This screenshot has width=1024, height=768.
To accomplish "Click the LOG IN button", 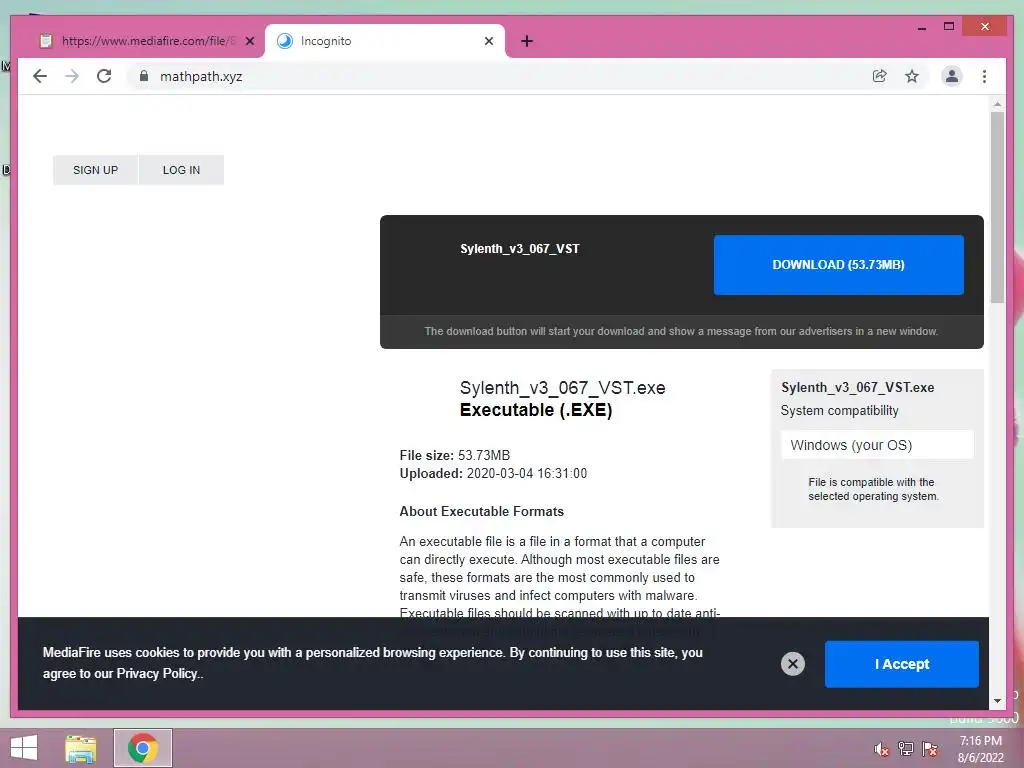I will 182,170.
